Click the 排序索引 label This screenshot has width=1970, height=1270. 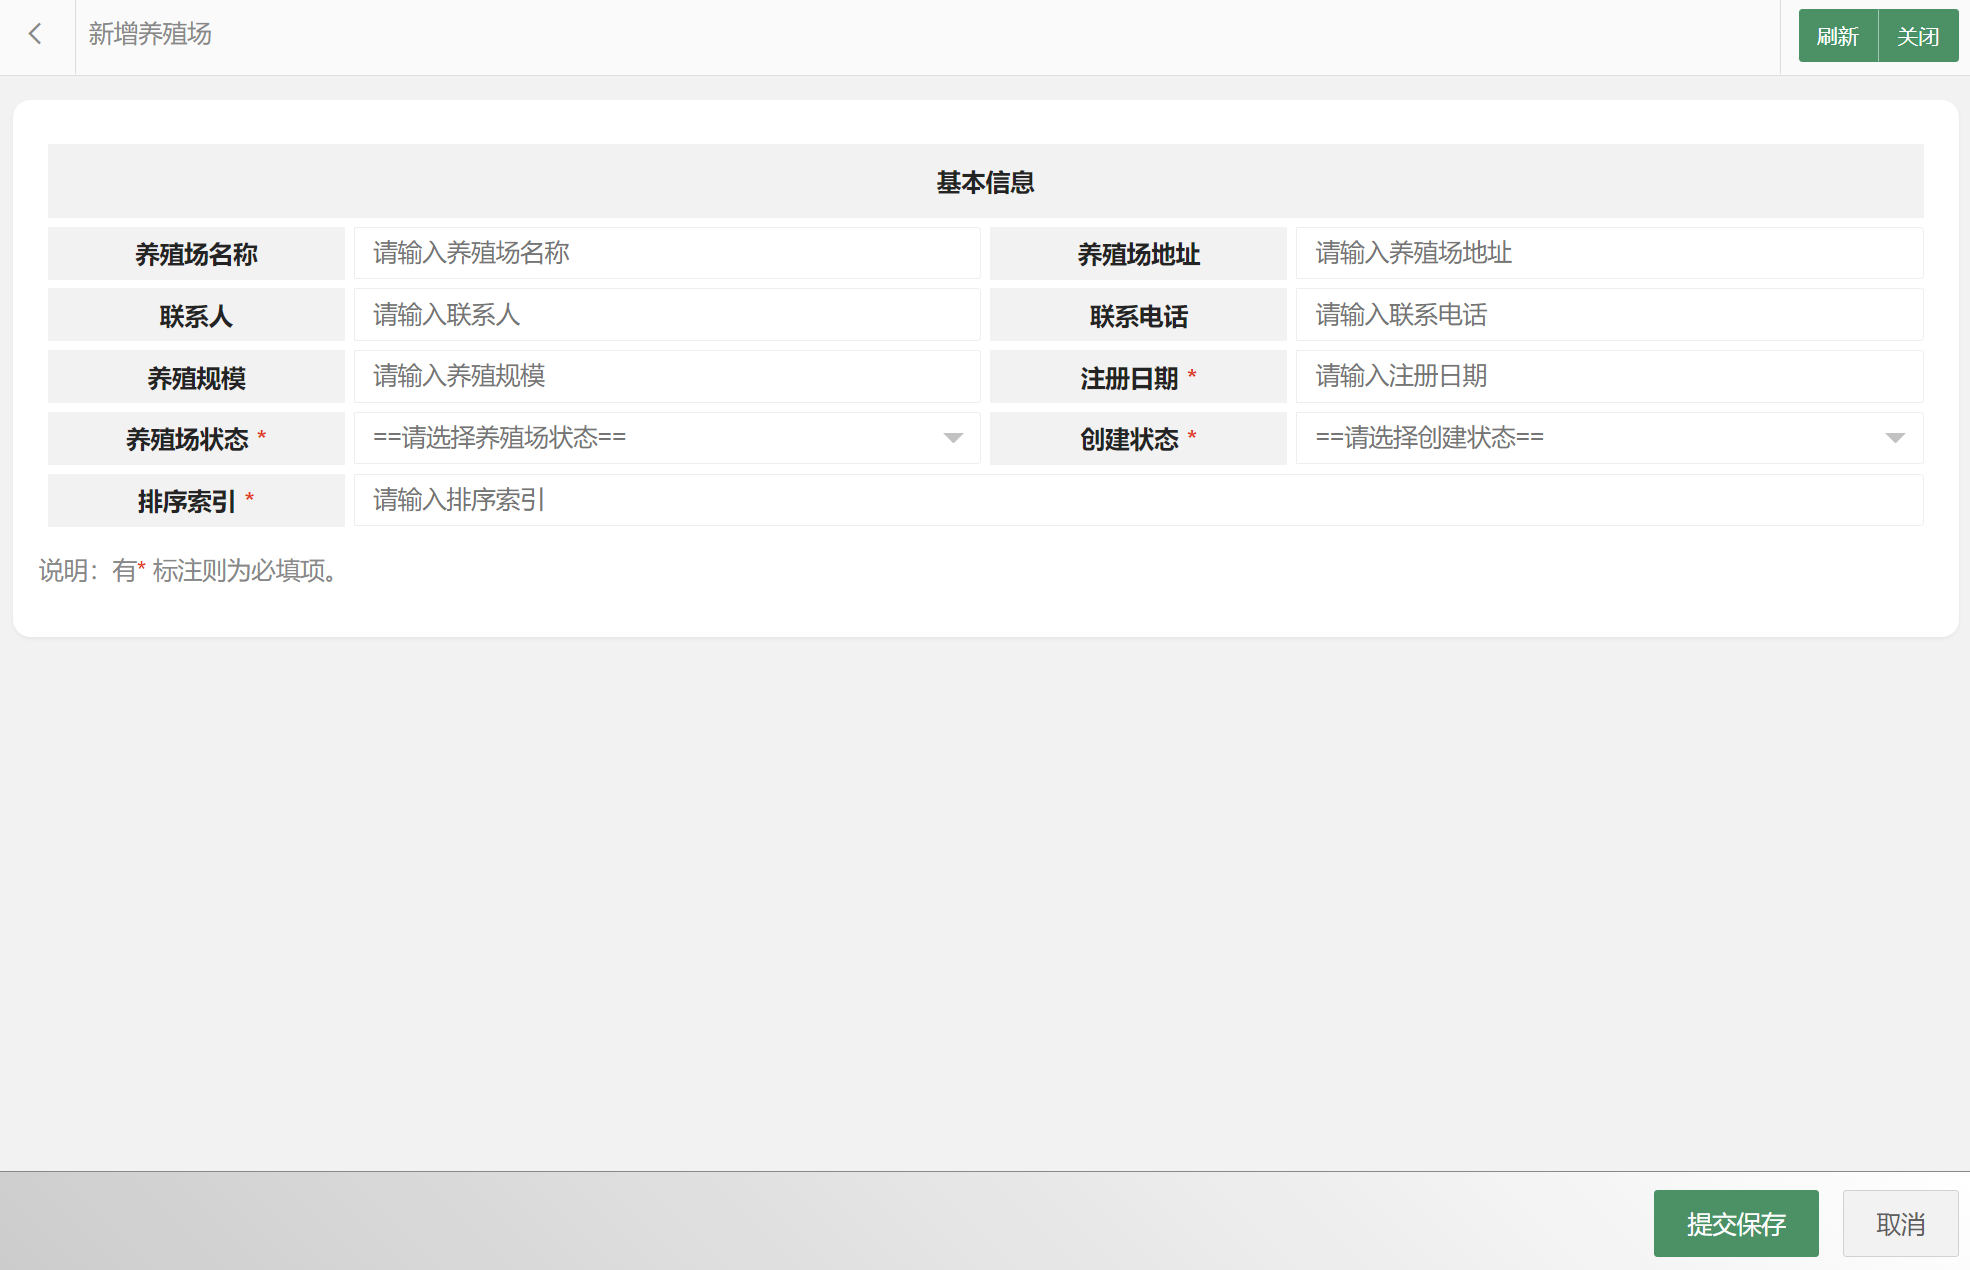click(196, 501)
